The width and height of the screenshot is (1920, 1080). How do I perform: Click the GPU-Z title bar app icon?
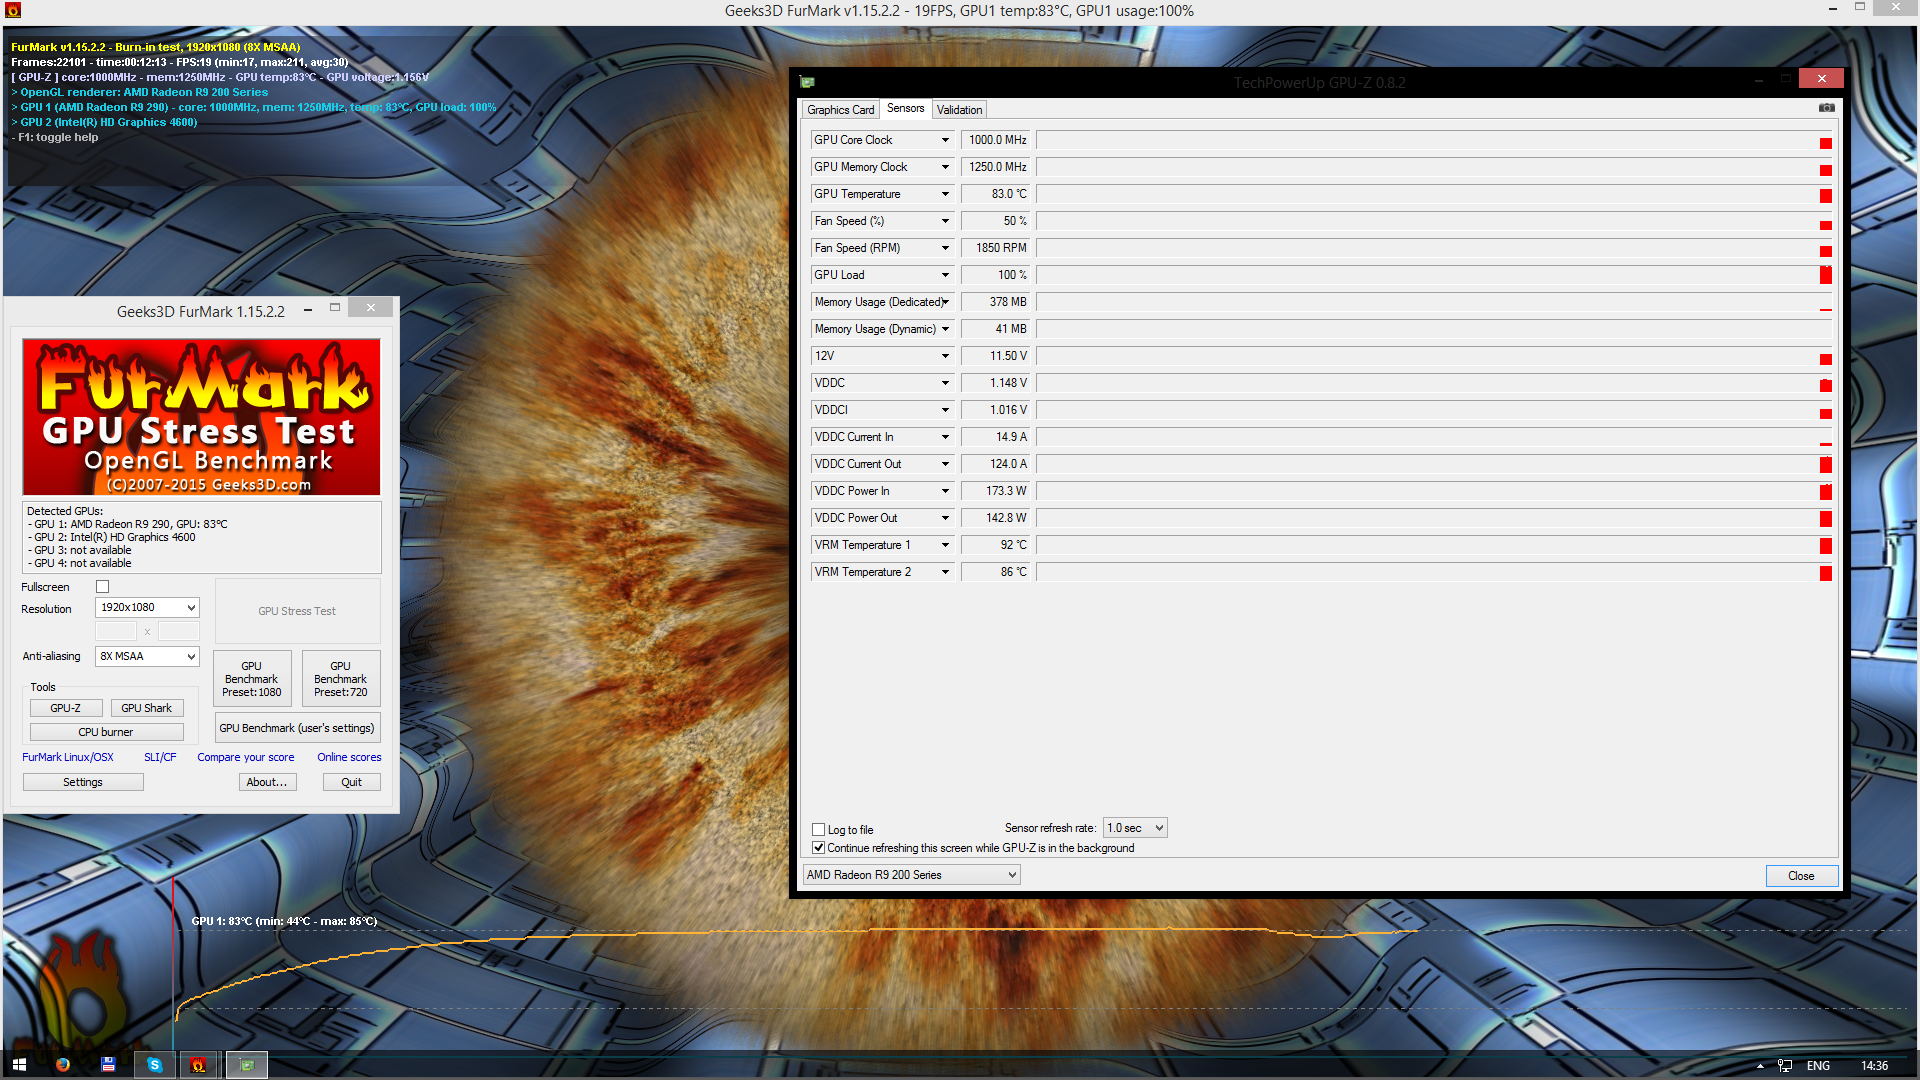tap(808, 82)
